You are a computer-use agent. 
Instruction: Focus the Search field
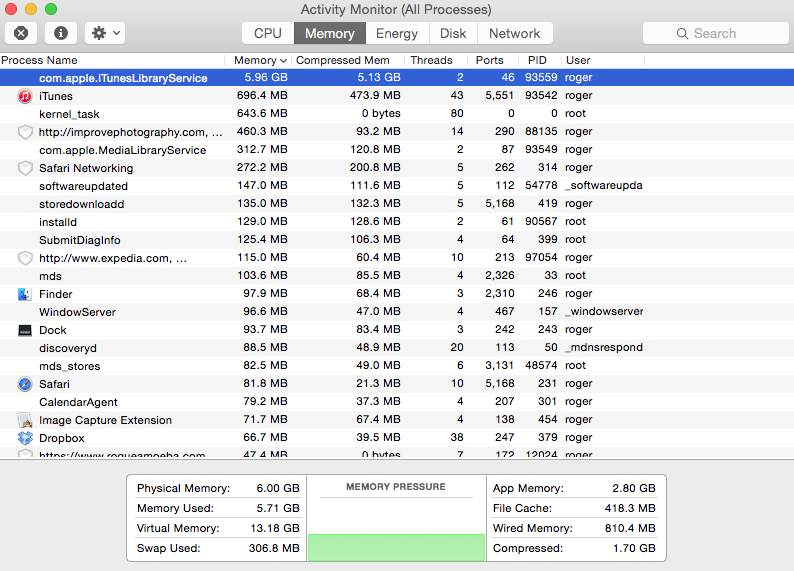click(x=716, y=33)
